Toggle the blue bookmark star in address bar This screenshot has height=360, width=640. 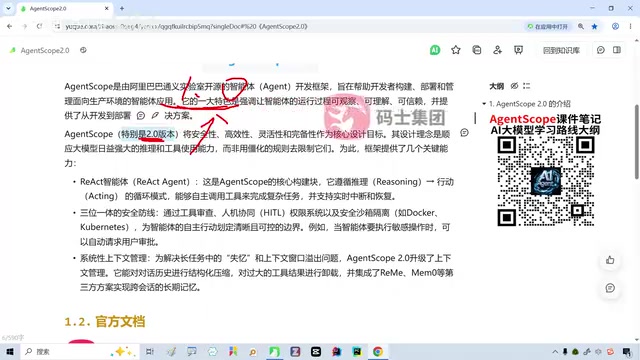pos(595,27)
